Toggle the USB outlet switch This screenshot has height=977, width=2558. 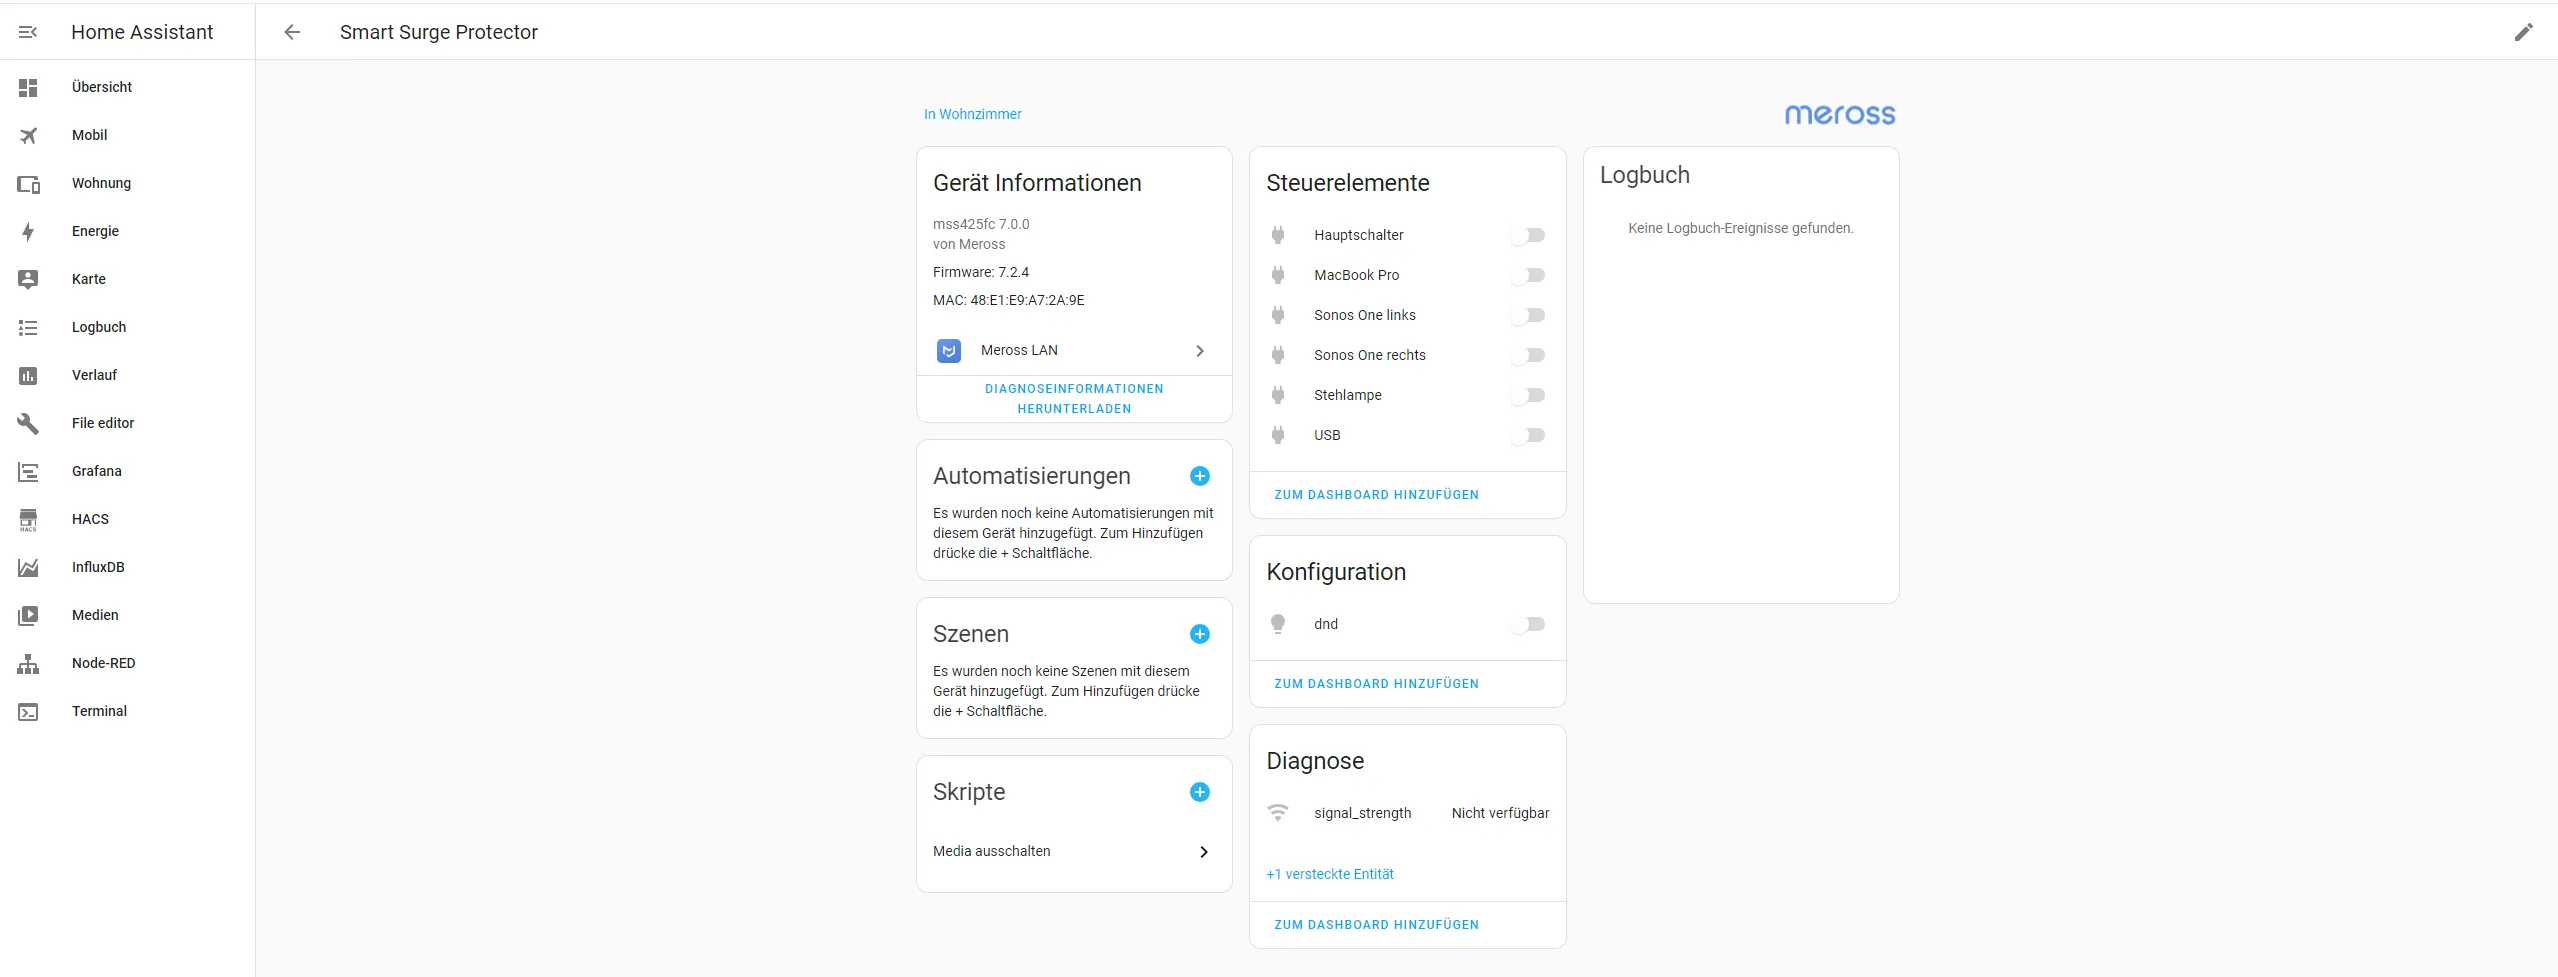click(x=1528, y=435)
